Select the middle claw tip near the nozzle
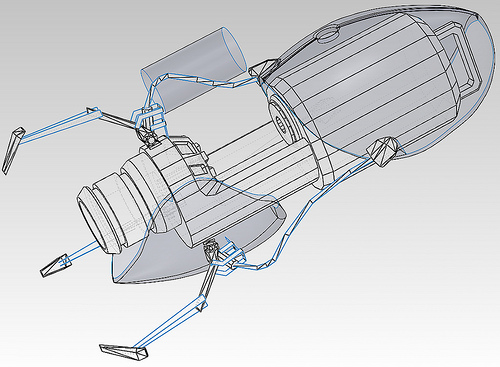Screen dimensions: 500x367 pyautogui.click(x=56, y=265)
